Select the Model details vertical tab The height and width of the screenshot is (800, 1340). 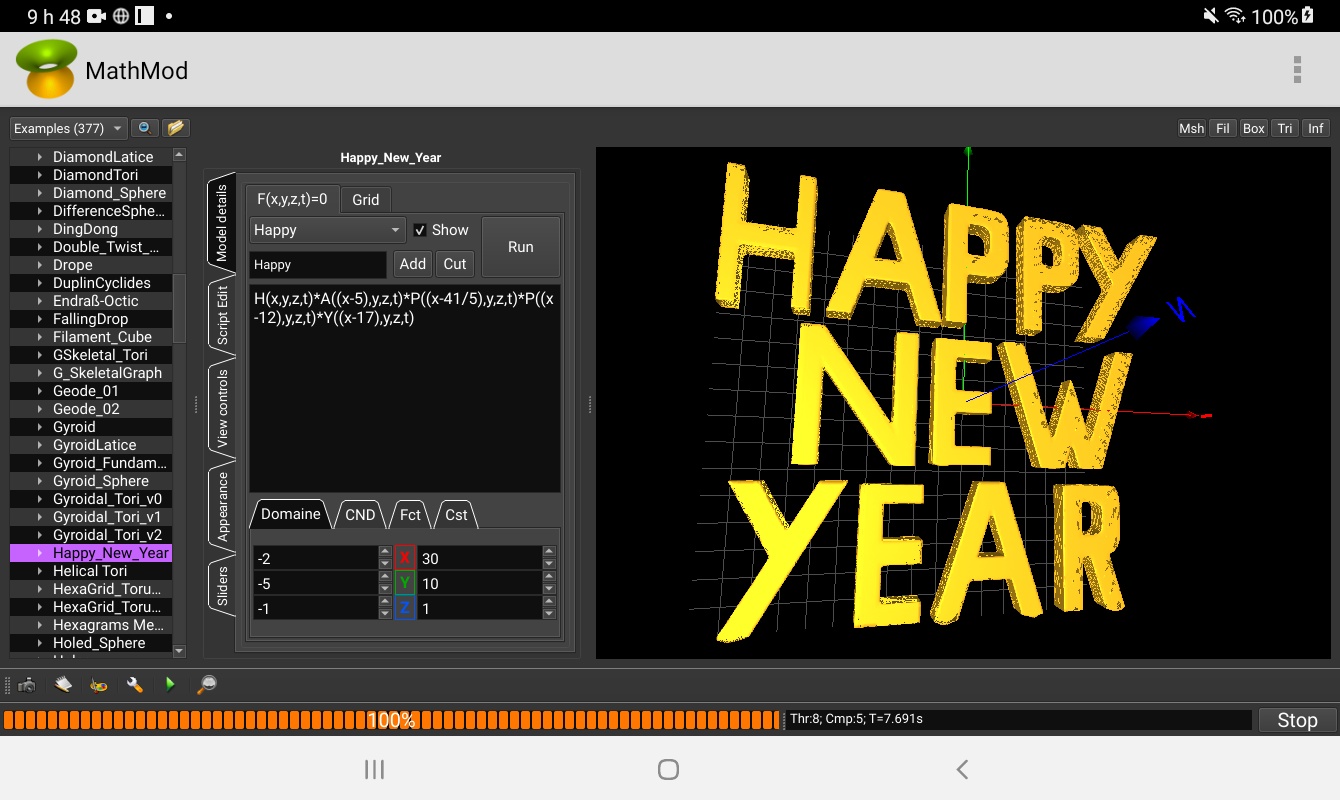pos(221,221)
